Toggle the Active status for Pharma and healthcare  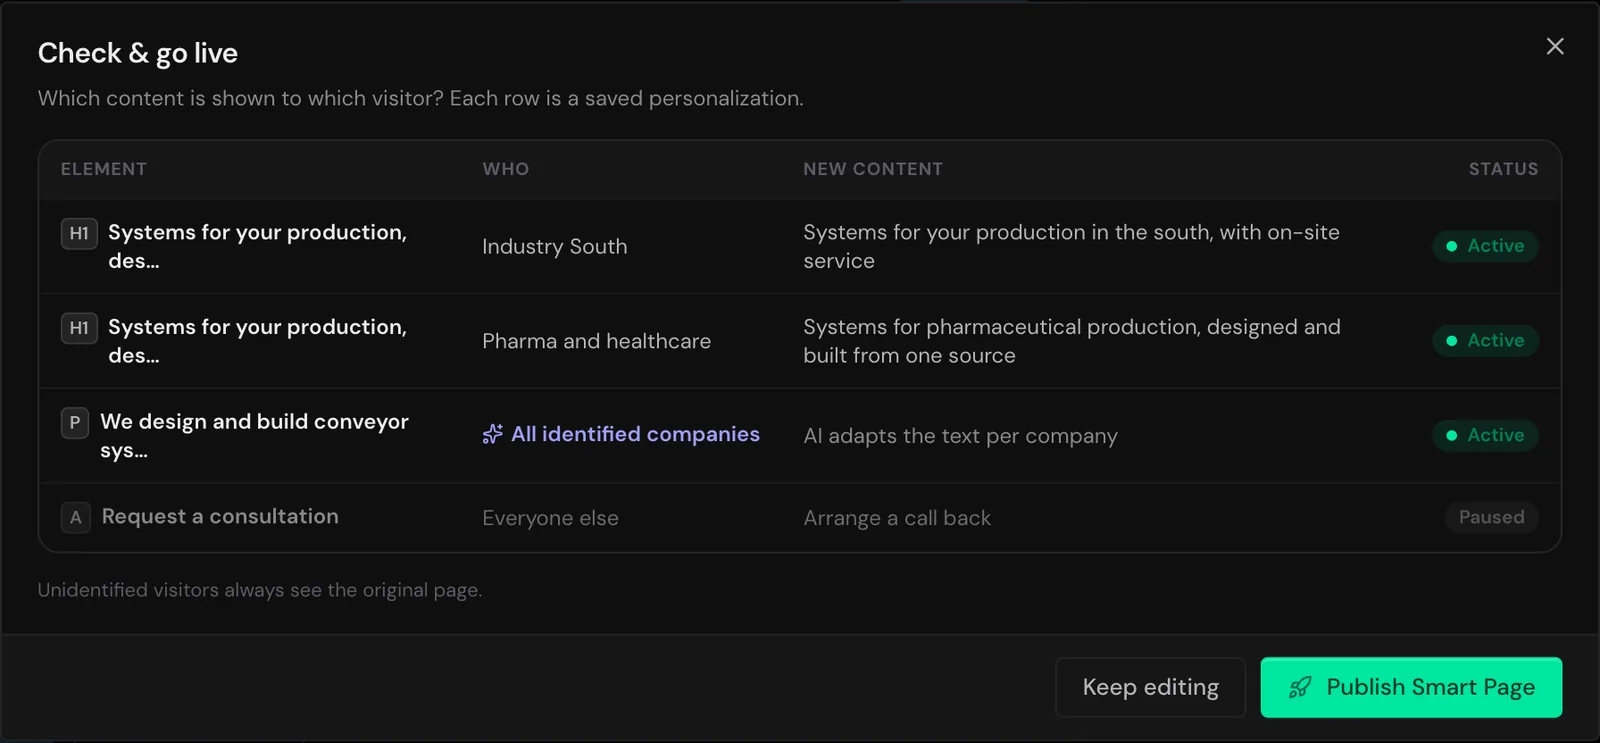click(x=1485, y=341)
